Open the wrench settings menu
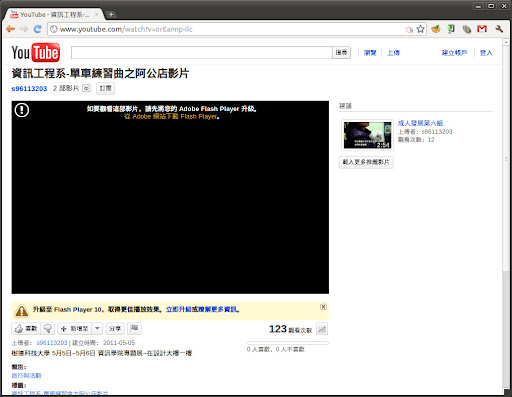 pos(499,29)
